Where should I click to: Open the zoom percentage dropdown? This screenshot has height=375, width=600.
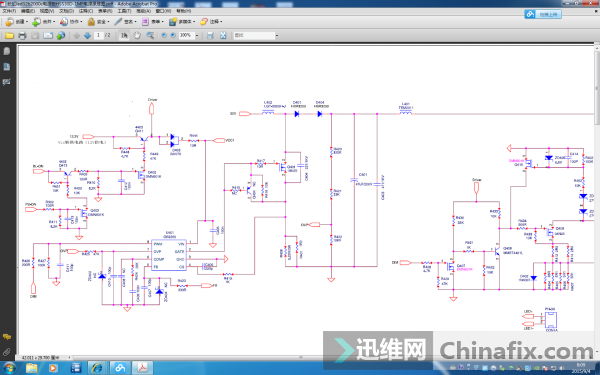tap(197, 36)
